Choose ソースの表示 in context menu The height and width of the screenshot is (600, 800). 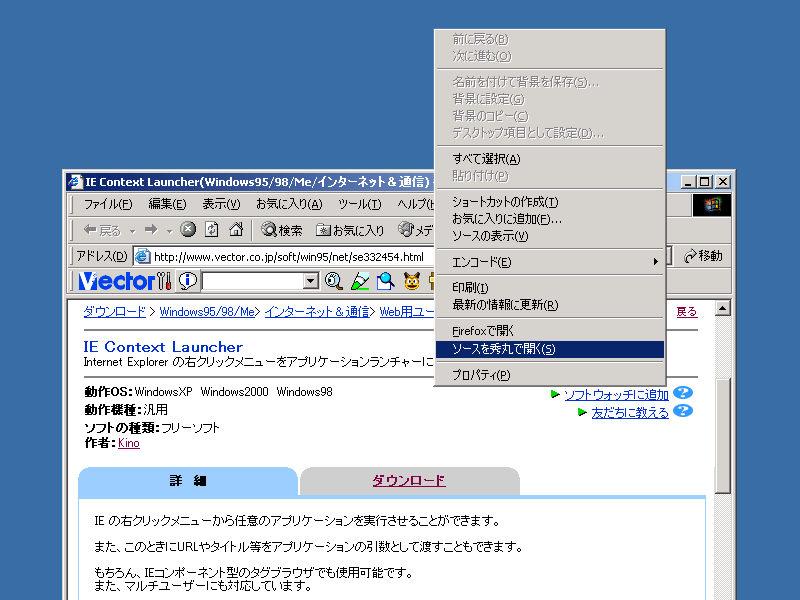549,236
